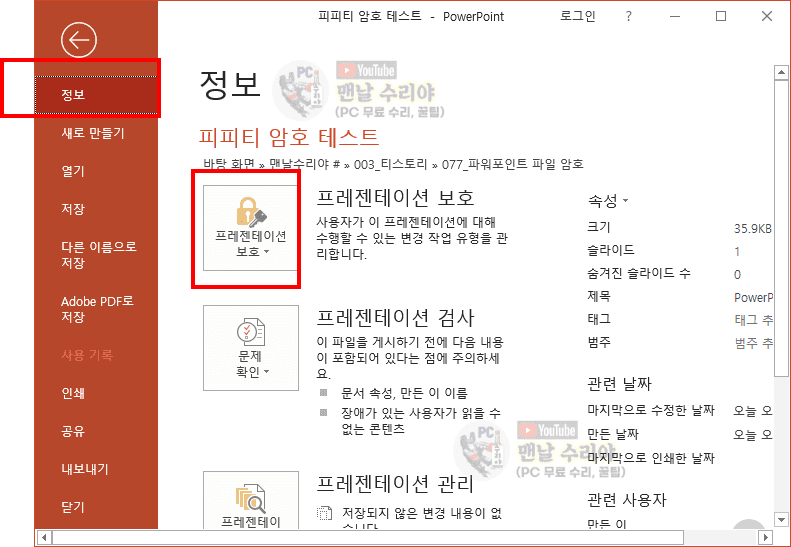Maximize the PowerPoint window

[x=721, y=16]
